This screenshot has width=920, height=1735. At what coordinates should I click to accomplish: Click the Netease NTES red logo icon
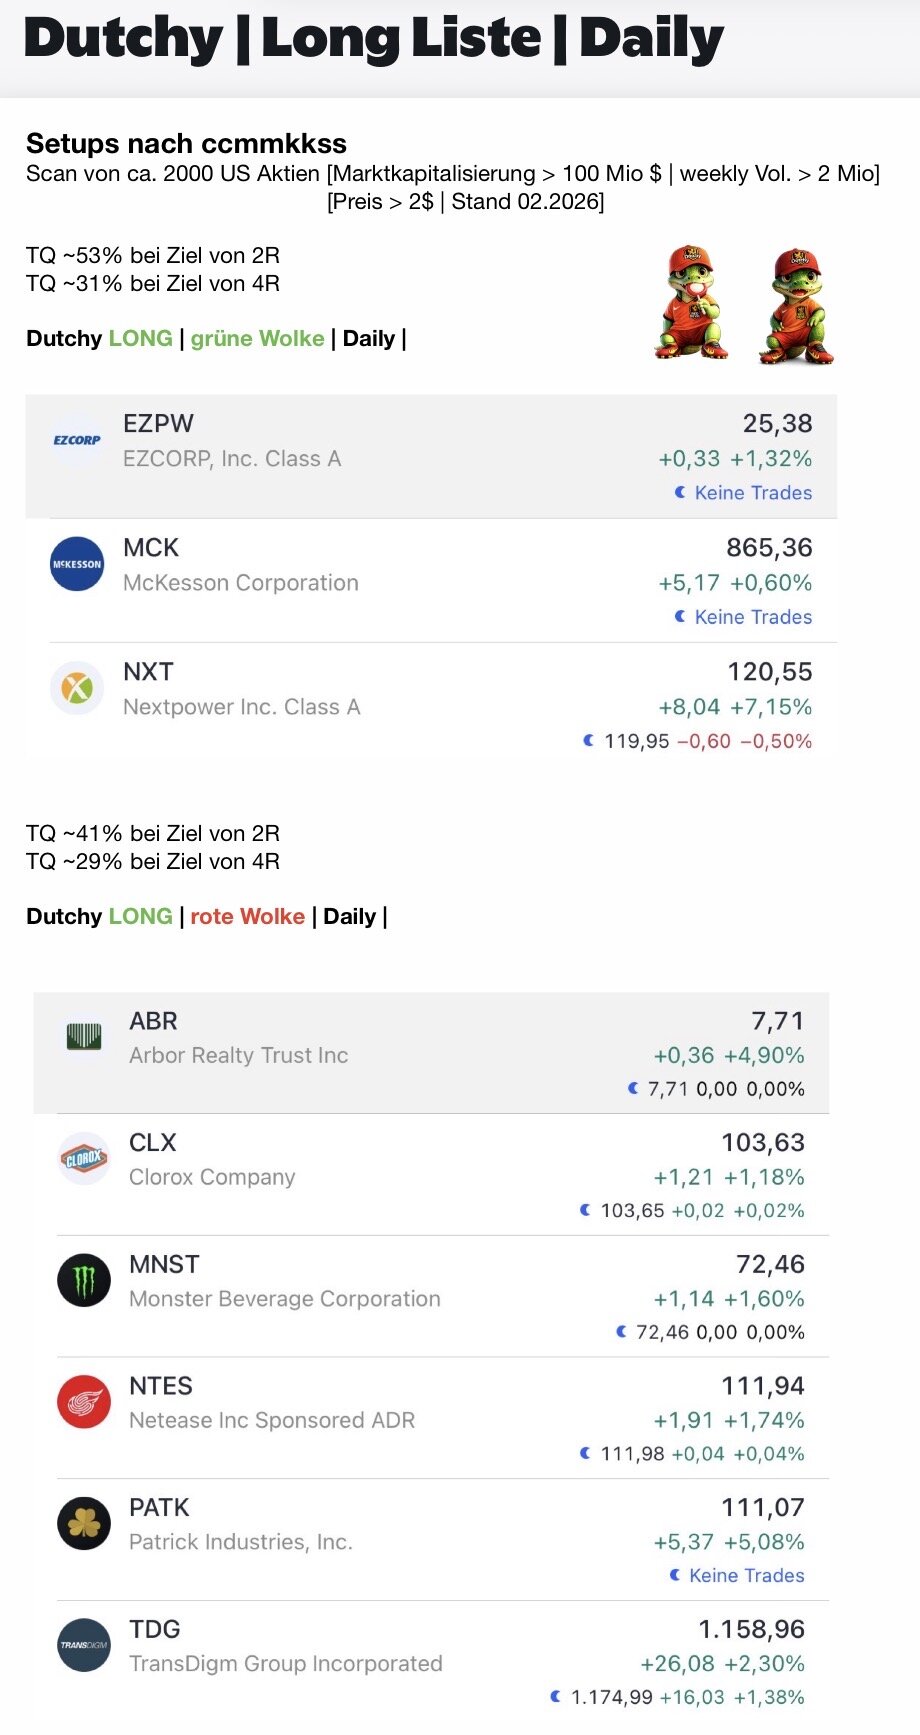coord(84,1403)
